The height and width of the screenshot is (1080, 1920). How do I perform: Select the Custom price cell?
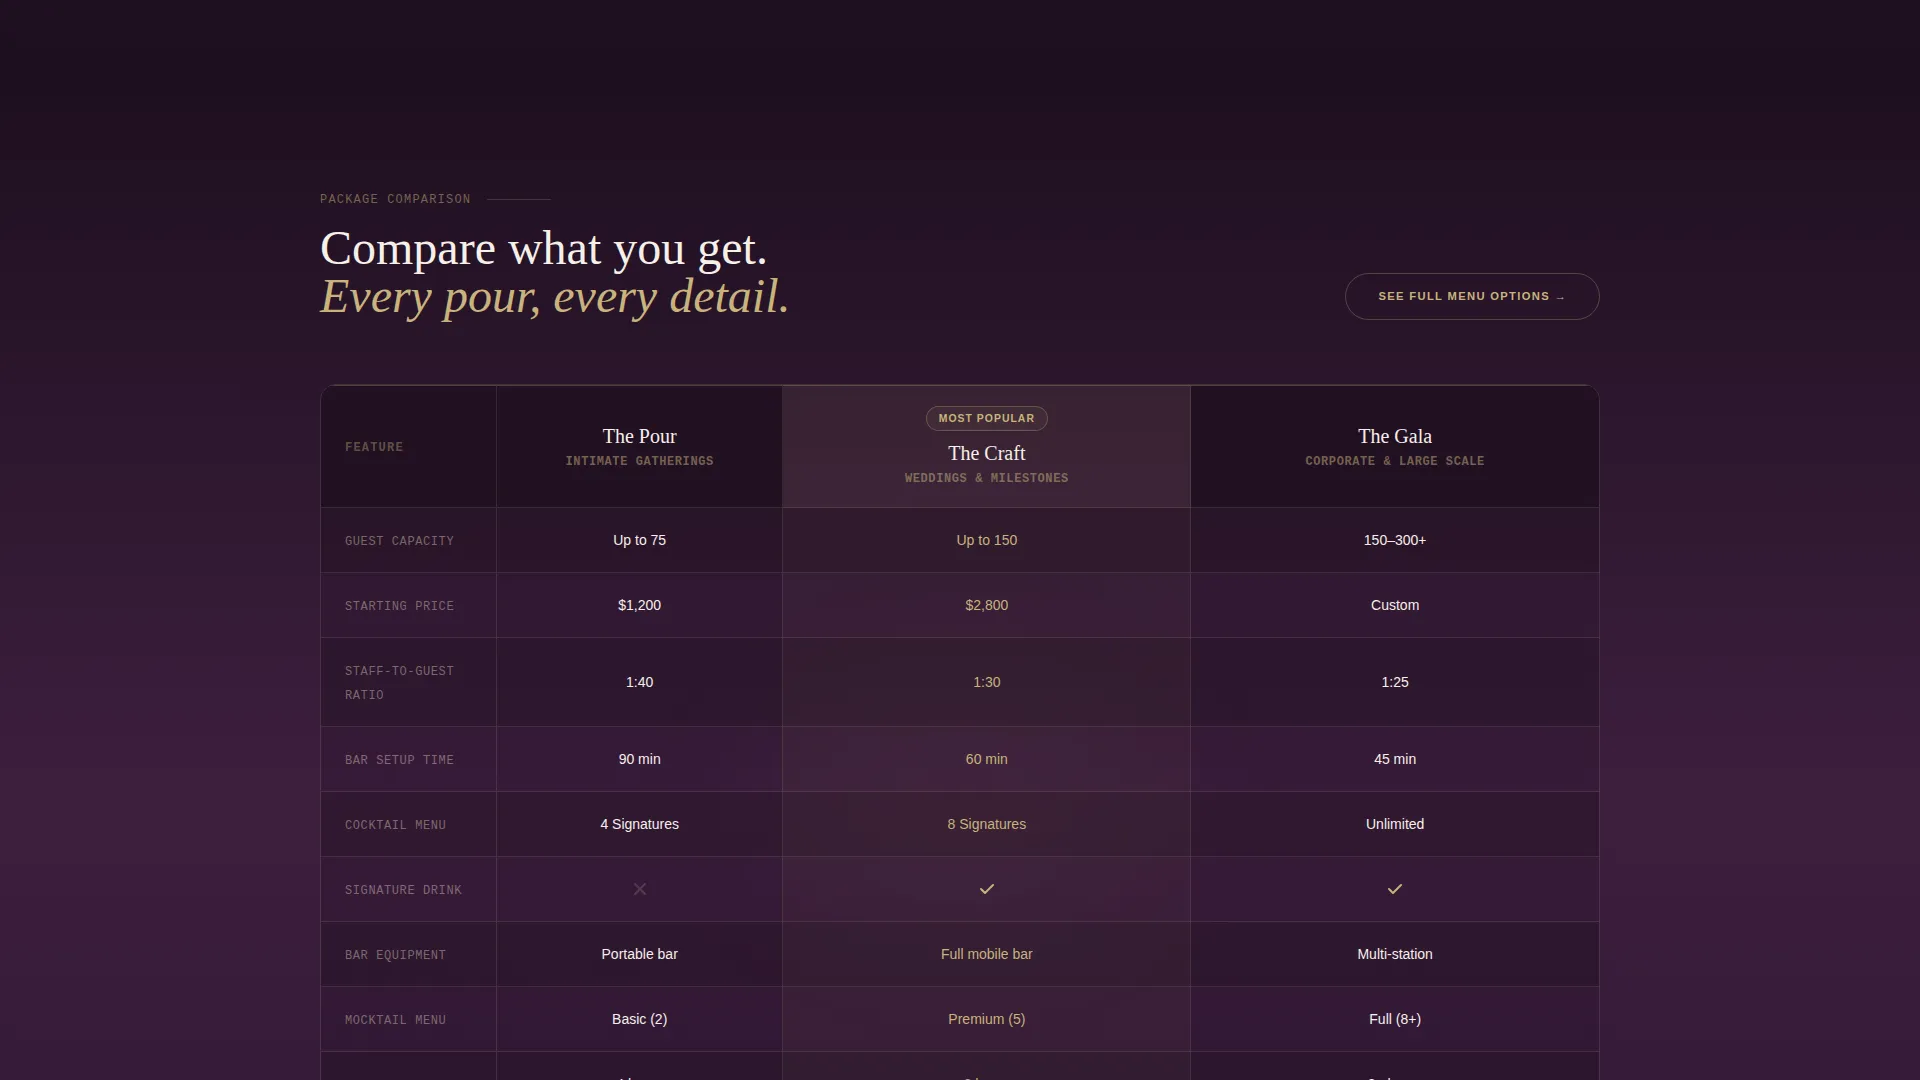[x=1395, y=605]
